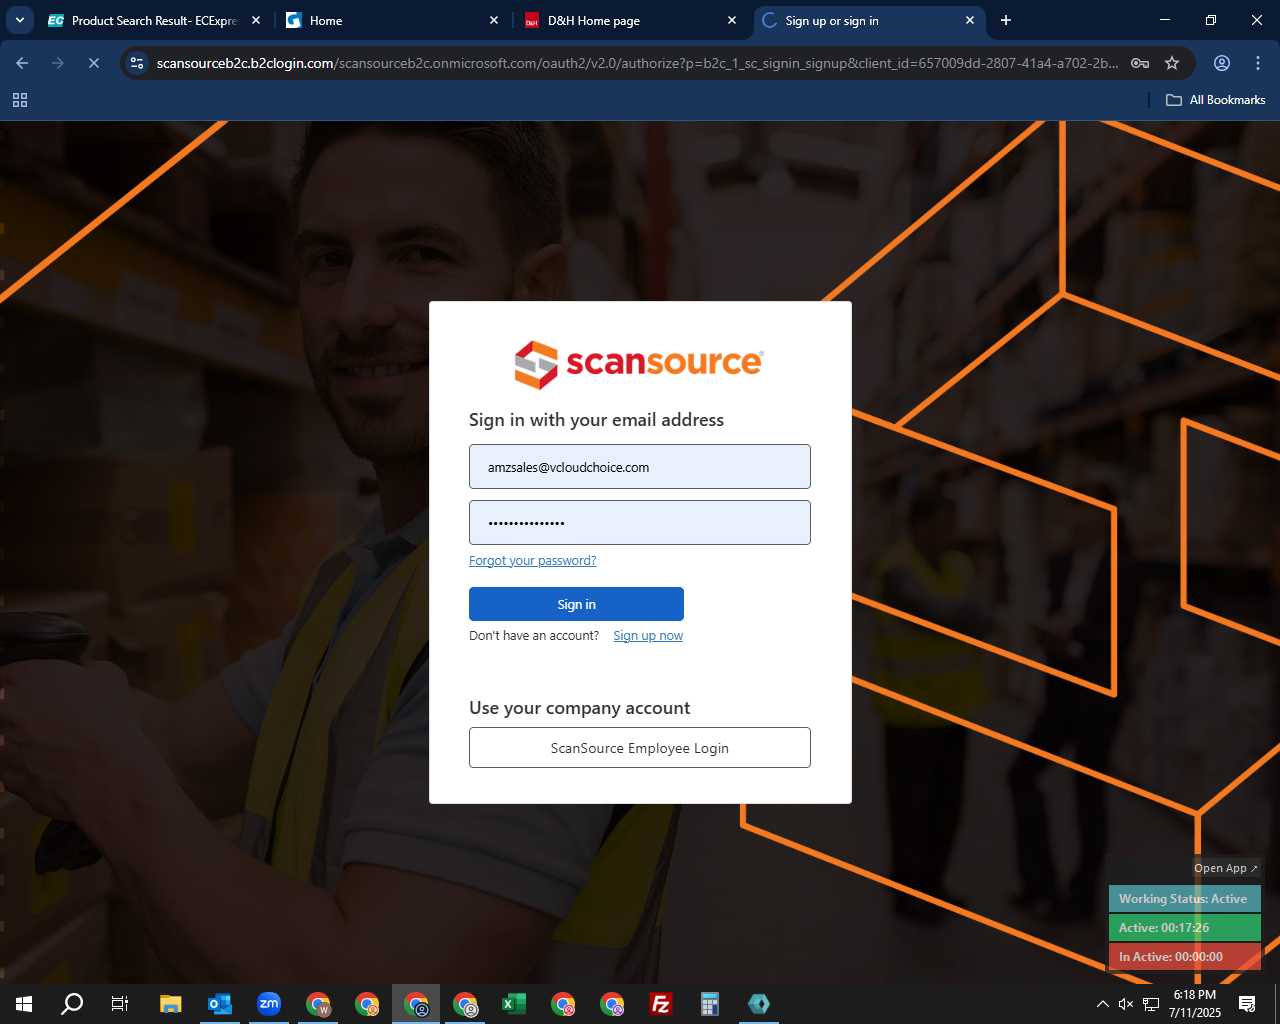The image size is (1280, 1024).
Task: Open the teal hexagon app on the taskbar
Action: tap(759, 1004)
